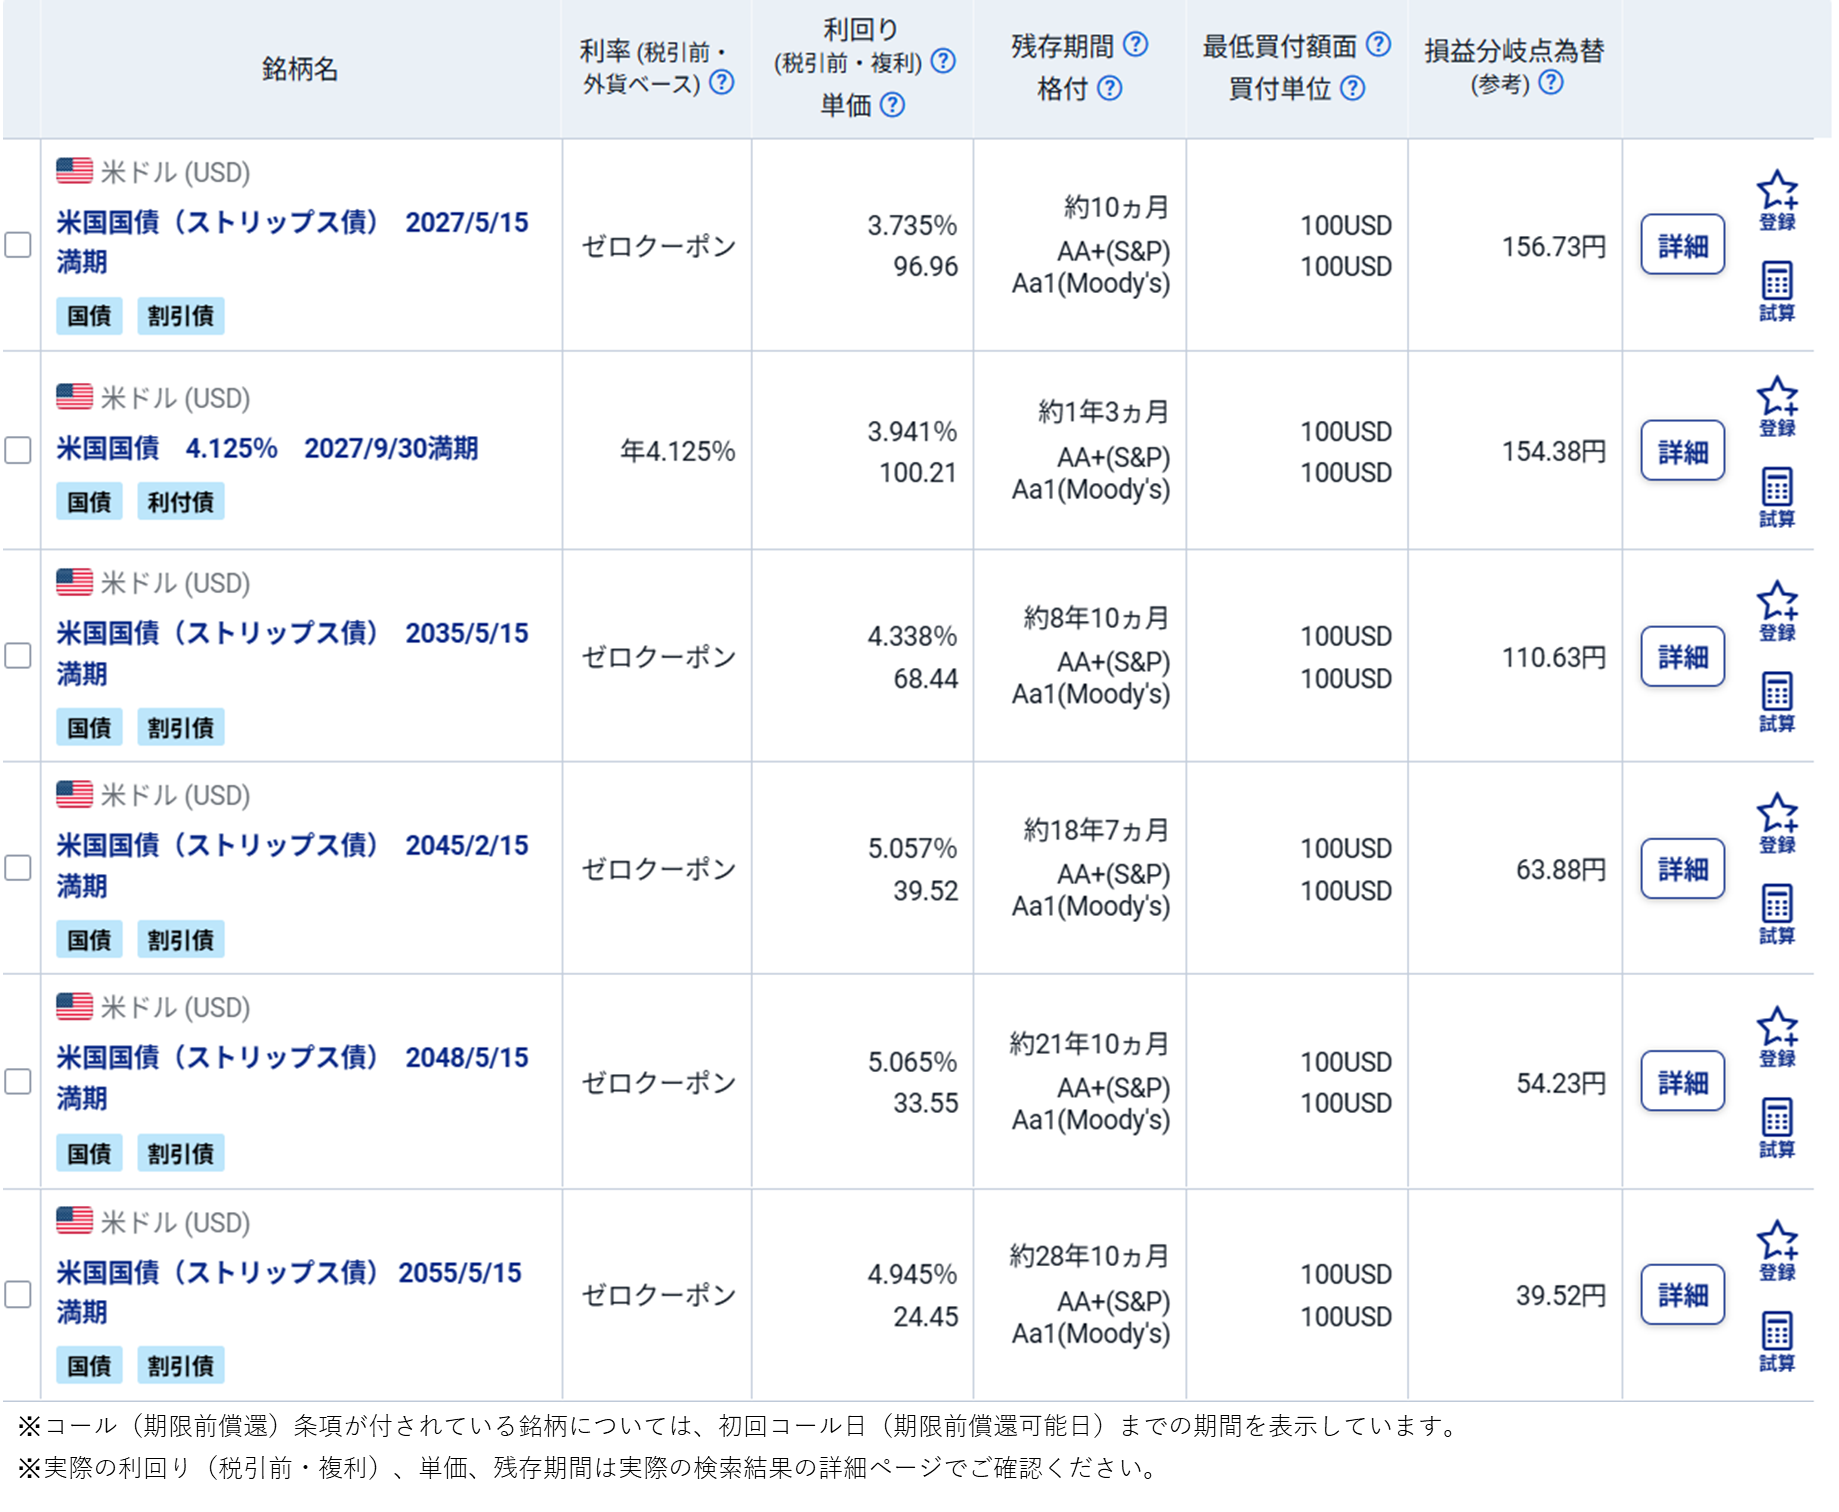Screen dimensions: 1839x1512
Task: Open calculator 試算 for 2035/5/15 strips bond
Action: (1777, 703)
